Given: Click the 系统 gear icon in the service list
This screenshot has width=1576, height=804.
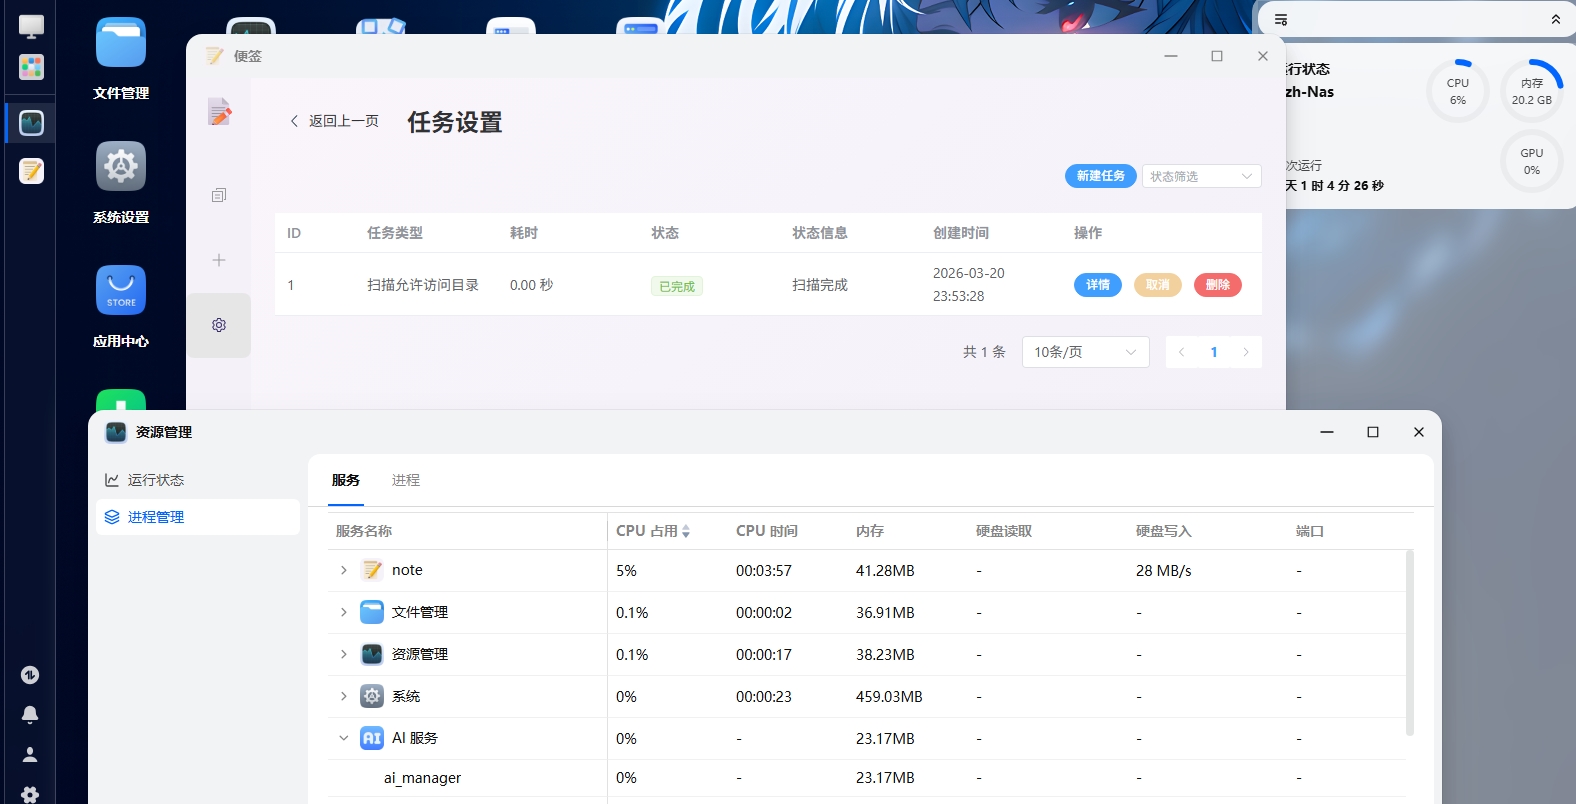Looking at the screenshot, I should point(372,696).
